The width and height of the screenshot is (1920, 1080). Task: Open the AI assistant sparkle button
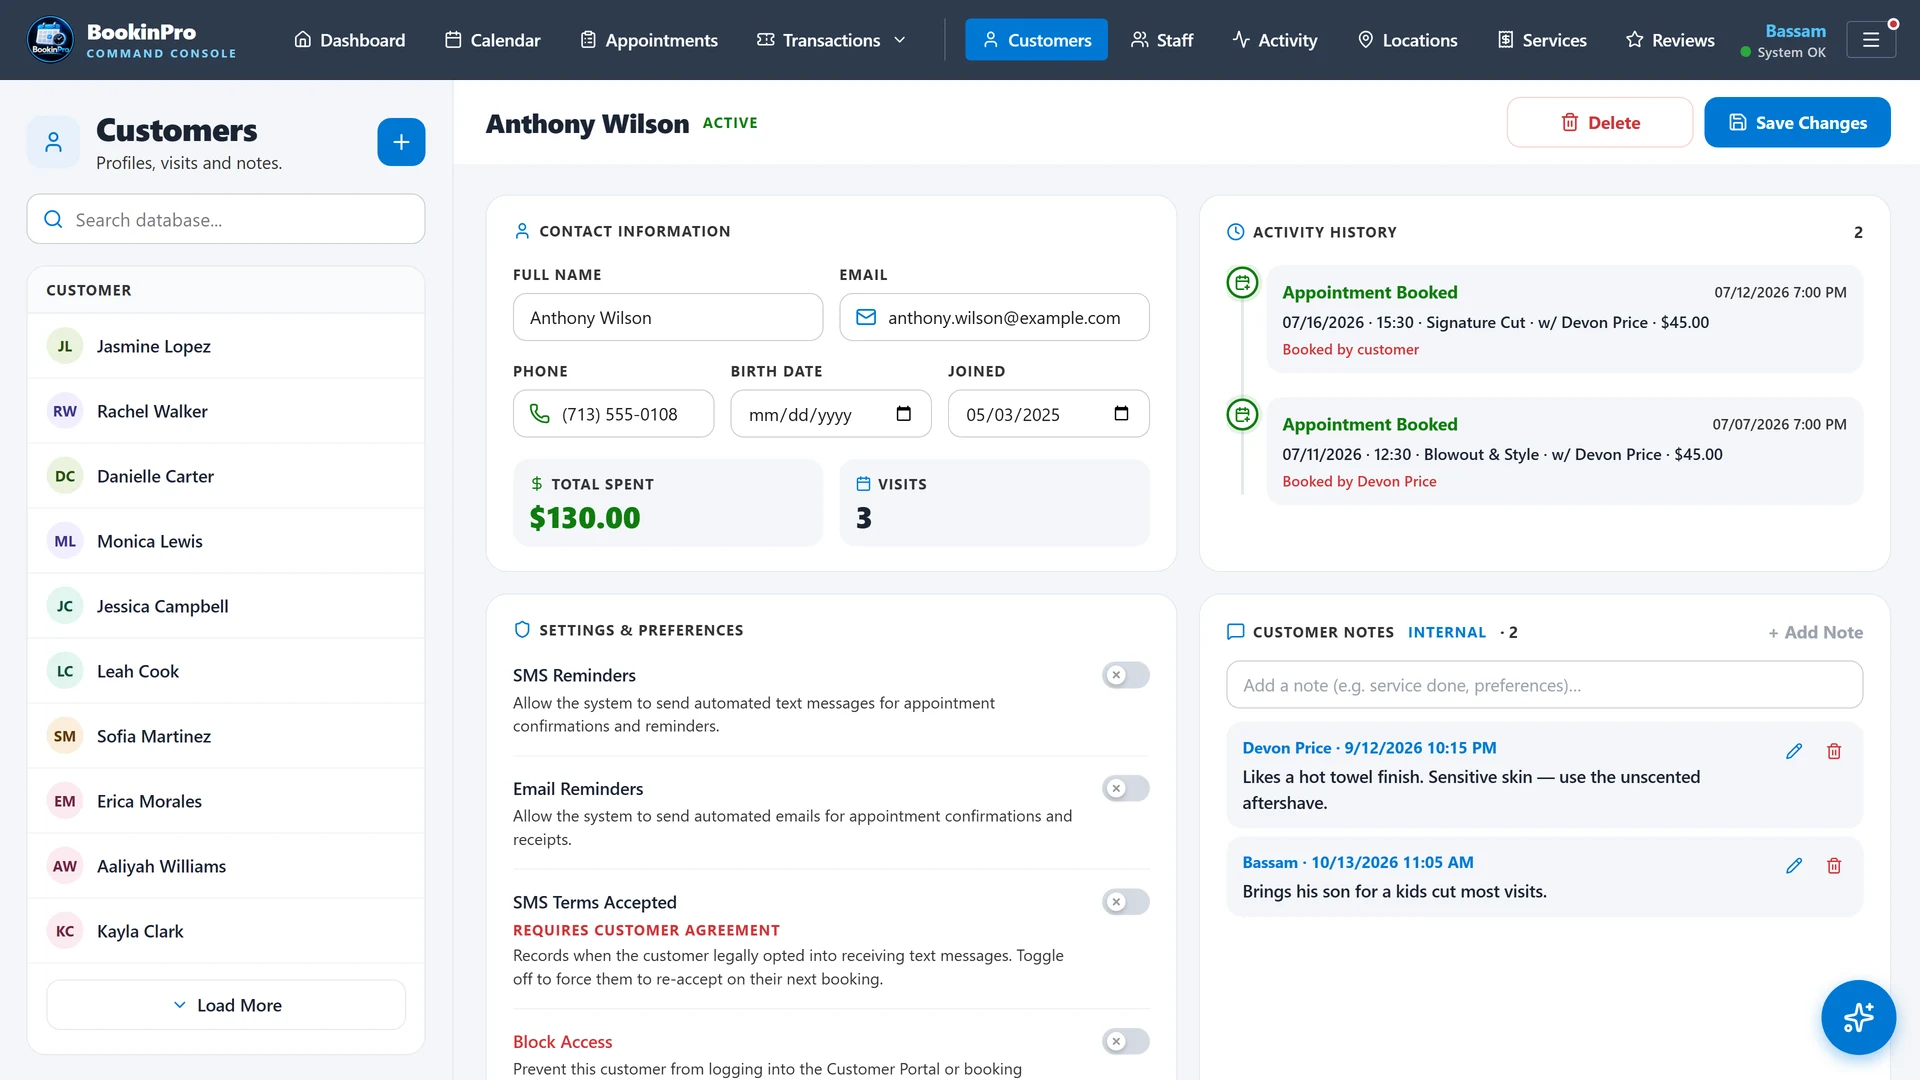click(x=1858, y=1017)
